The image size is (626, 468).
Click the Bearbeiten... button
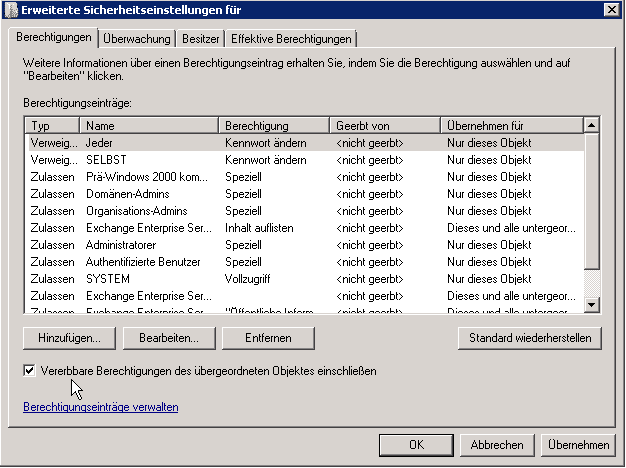169,338
